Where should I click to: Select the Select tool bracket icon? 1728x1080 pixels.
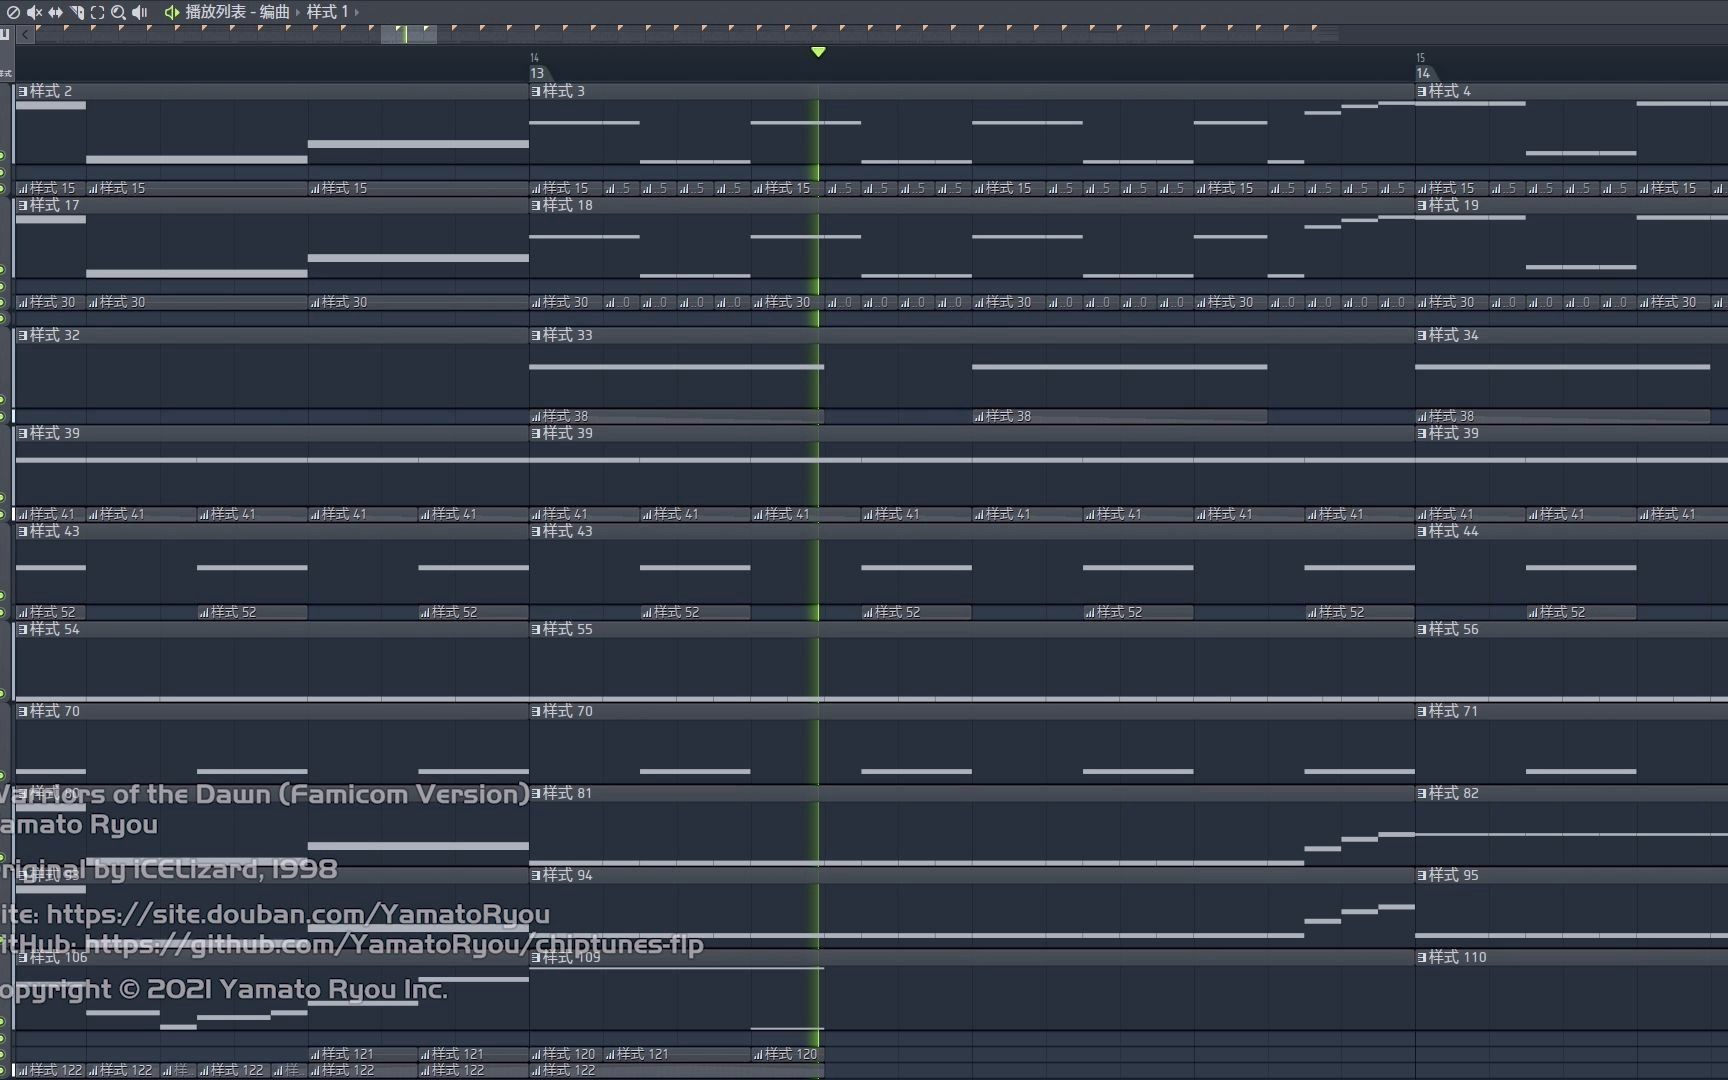97,12
